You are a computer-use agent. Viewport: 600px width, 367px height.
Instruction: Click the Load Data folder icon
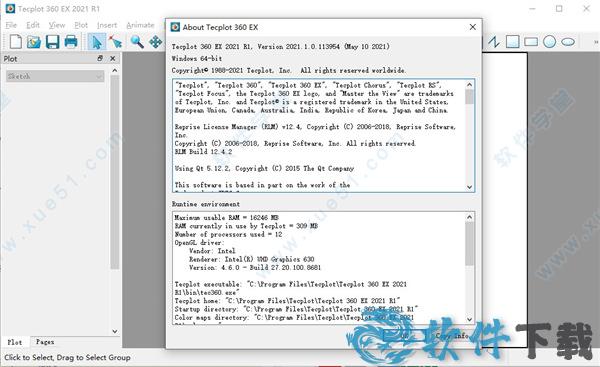point(34,41)
